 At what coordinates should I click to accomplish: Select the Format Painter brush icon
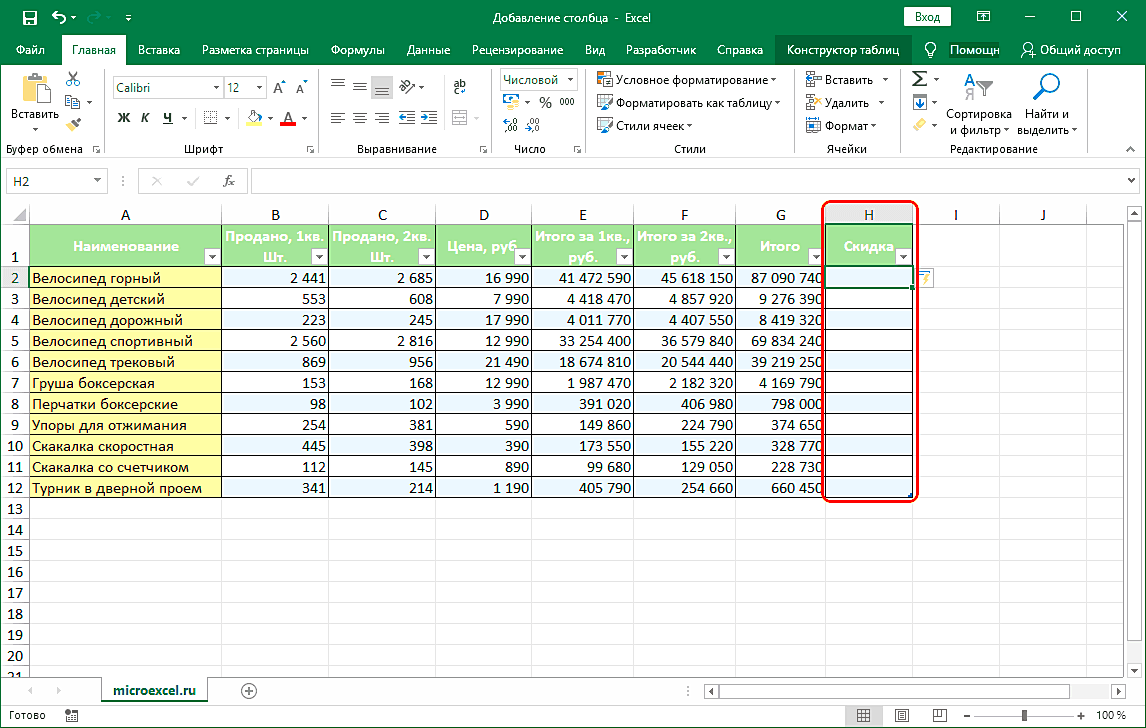(x=73, y=124)
